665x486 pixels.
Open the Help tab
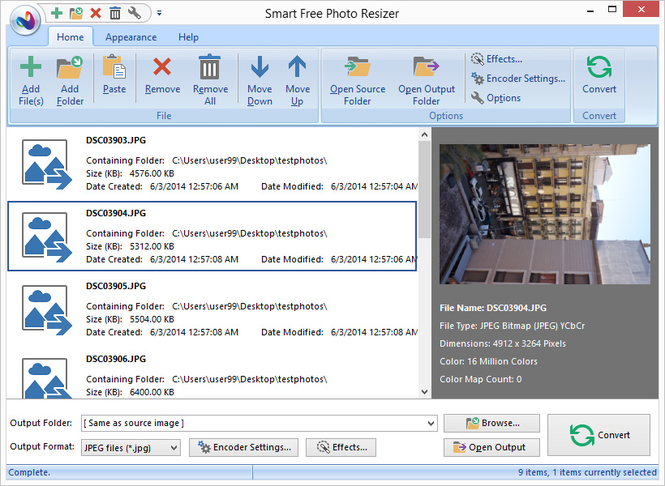[x=188, y=37]
